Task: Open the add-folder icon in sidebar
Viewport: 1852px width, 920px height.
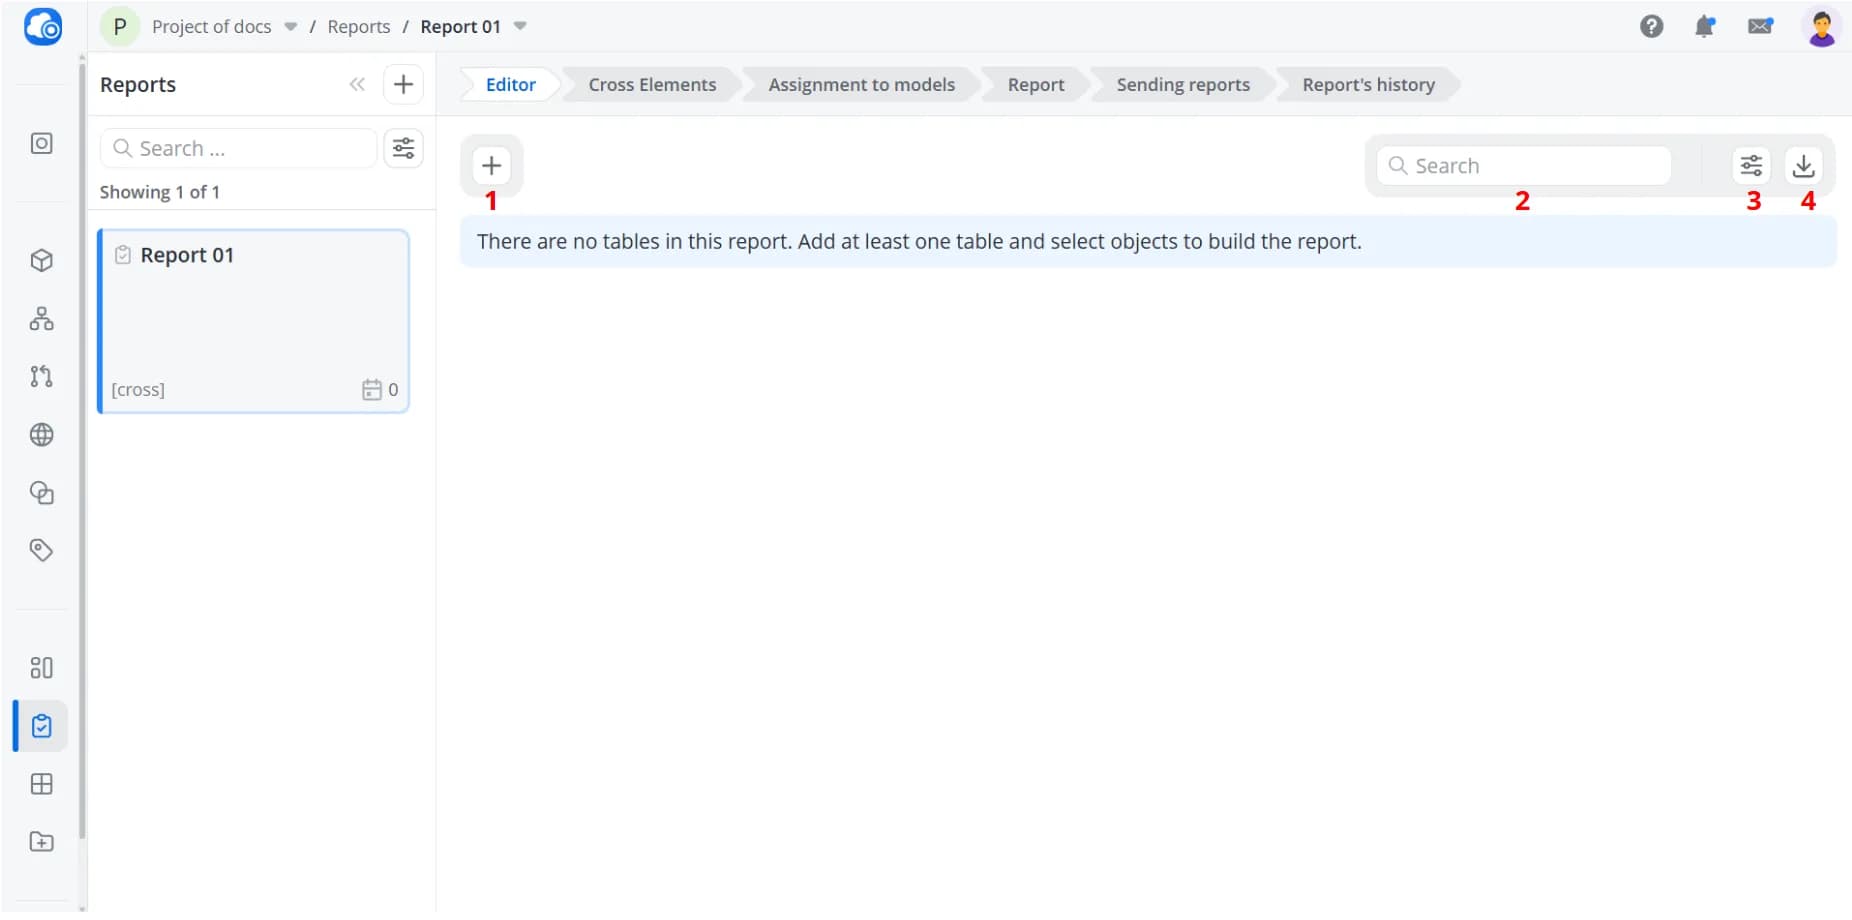Action: (41, 842)
